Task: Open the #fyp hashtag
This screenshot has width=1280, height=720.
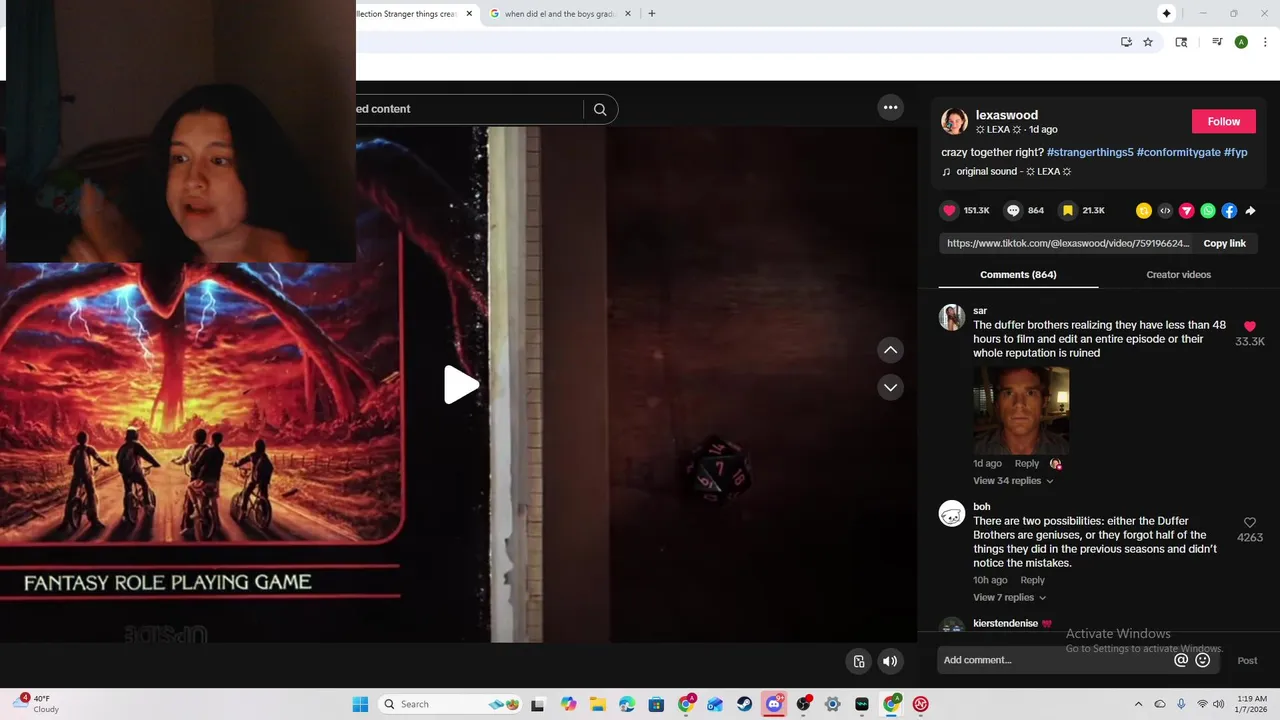Action: (x=1236, y=152)
